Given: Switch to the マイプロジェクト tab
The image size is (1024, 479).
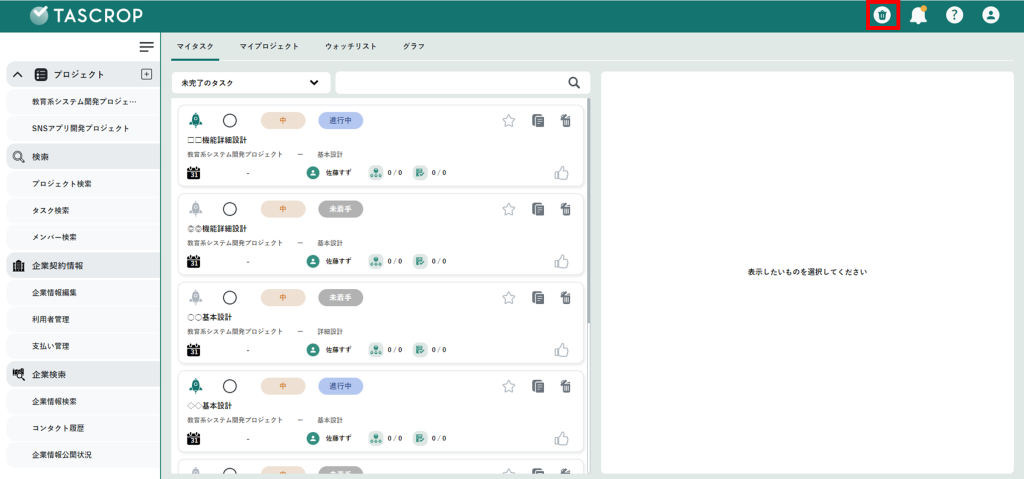Looking at the screenshot, I should click(269, 46).
